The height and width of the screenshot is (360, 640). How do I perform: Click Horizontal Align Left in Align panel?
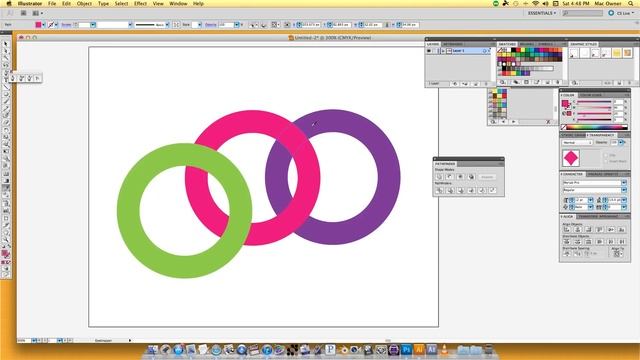[x=567, y=230]
